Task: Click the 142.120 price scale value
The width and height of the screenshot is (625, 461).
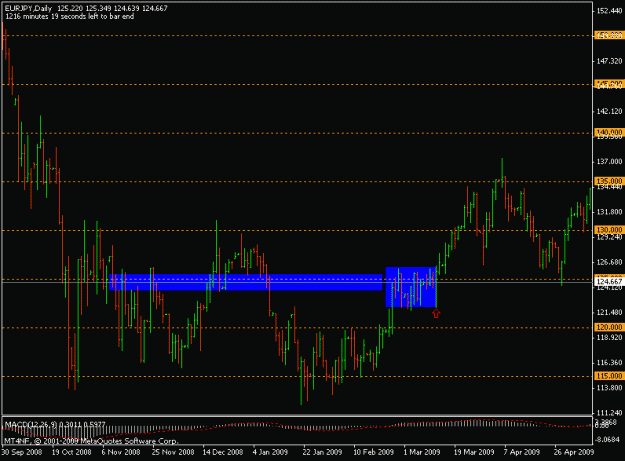Action: point(609,111)
